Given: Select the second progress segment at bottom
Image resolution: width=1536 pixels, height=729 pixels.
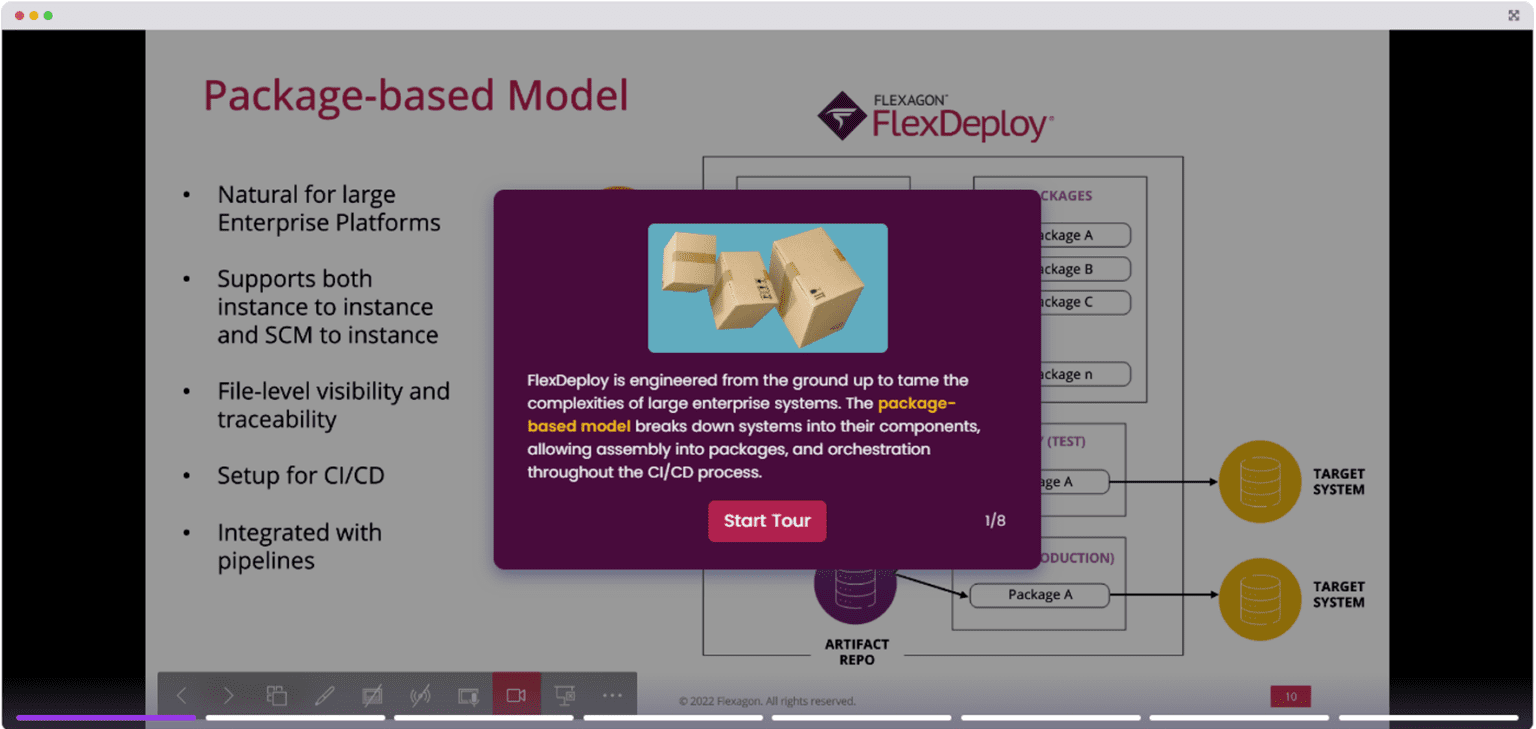Looking at the screenshot, I should tap(294, 717).
